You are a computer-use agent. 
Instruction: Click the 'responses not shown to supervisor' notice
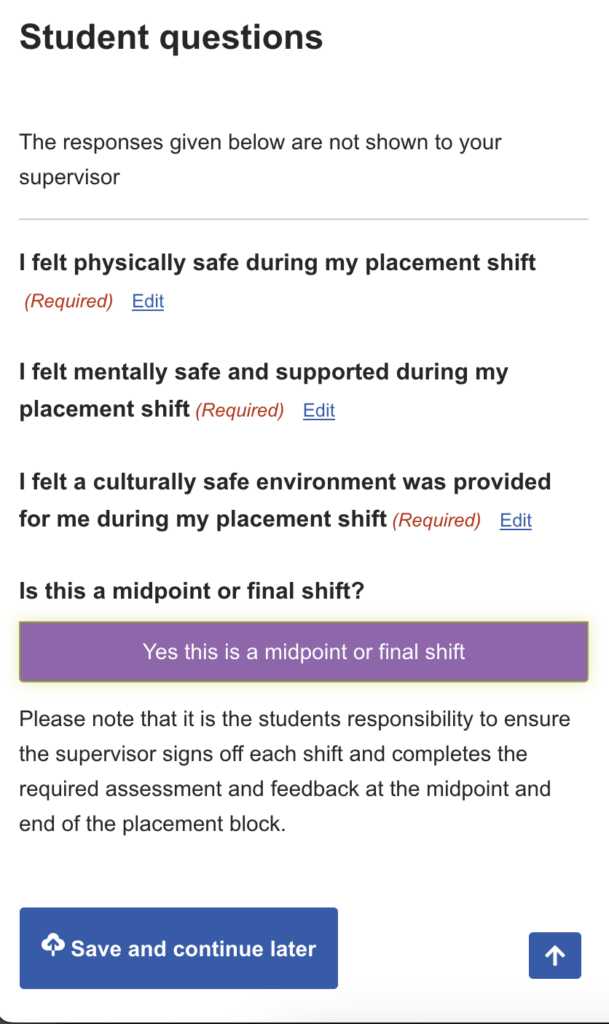(x=260, y=160)
